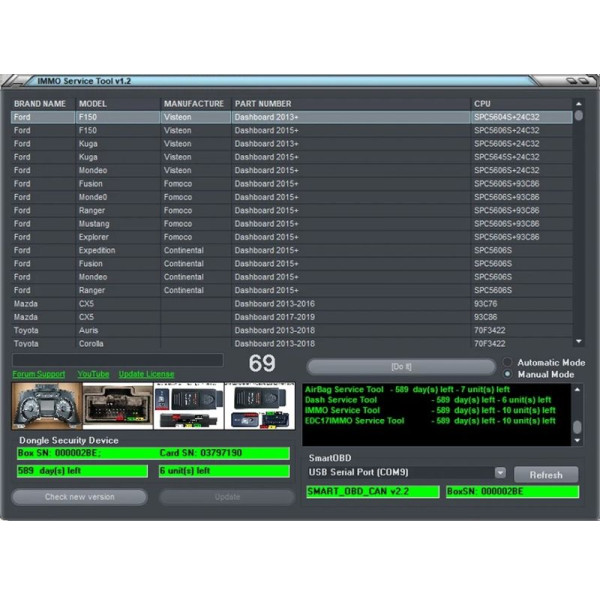Open the third wiring diagram thumbnail

tap(190, 405)
